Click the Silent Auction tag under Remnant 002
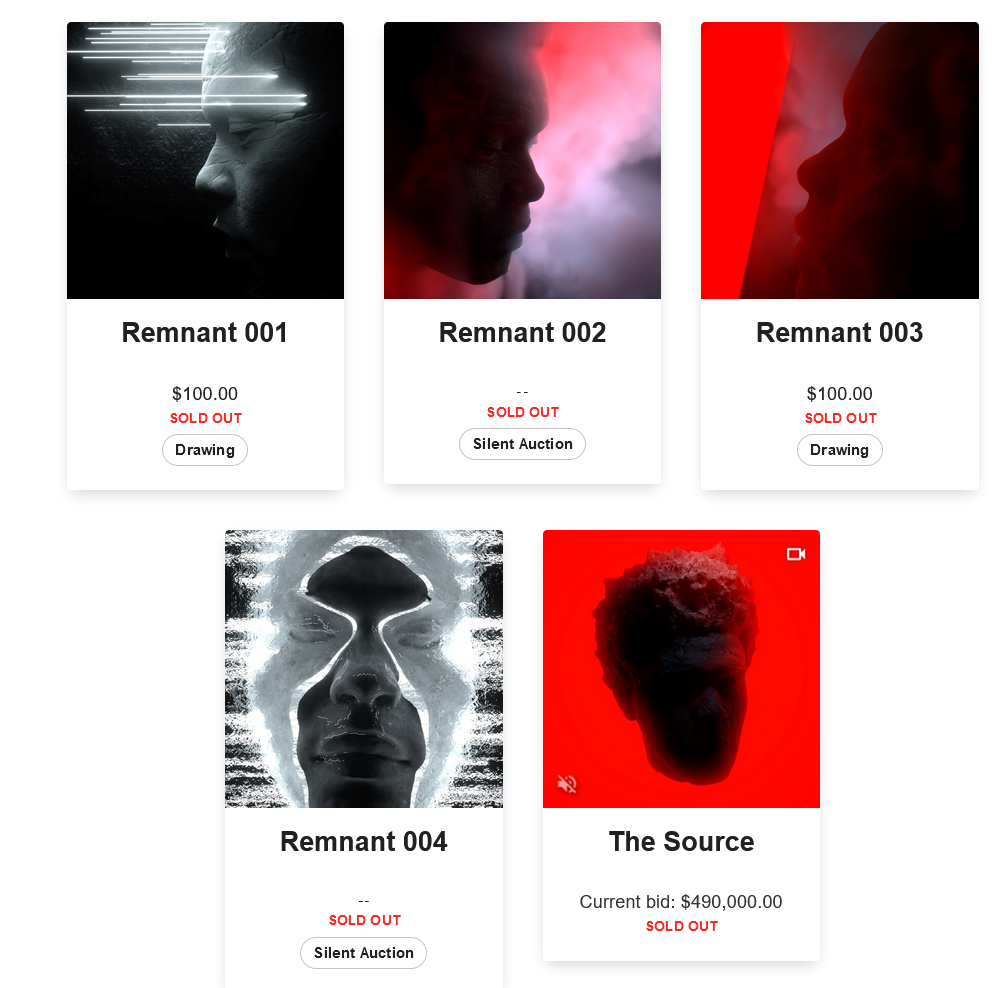 (522, 444)
